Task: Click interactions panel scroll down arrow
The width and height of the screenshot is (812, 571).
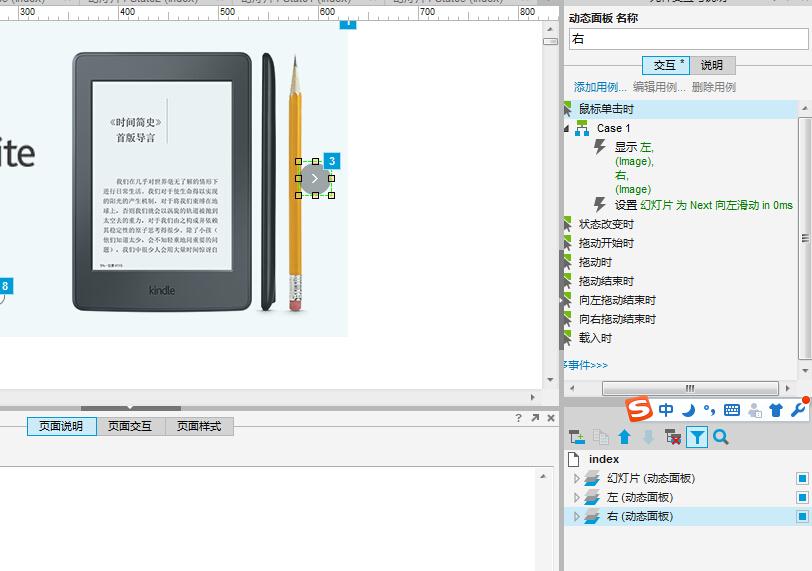Action: point(805,371)
